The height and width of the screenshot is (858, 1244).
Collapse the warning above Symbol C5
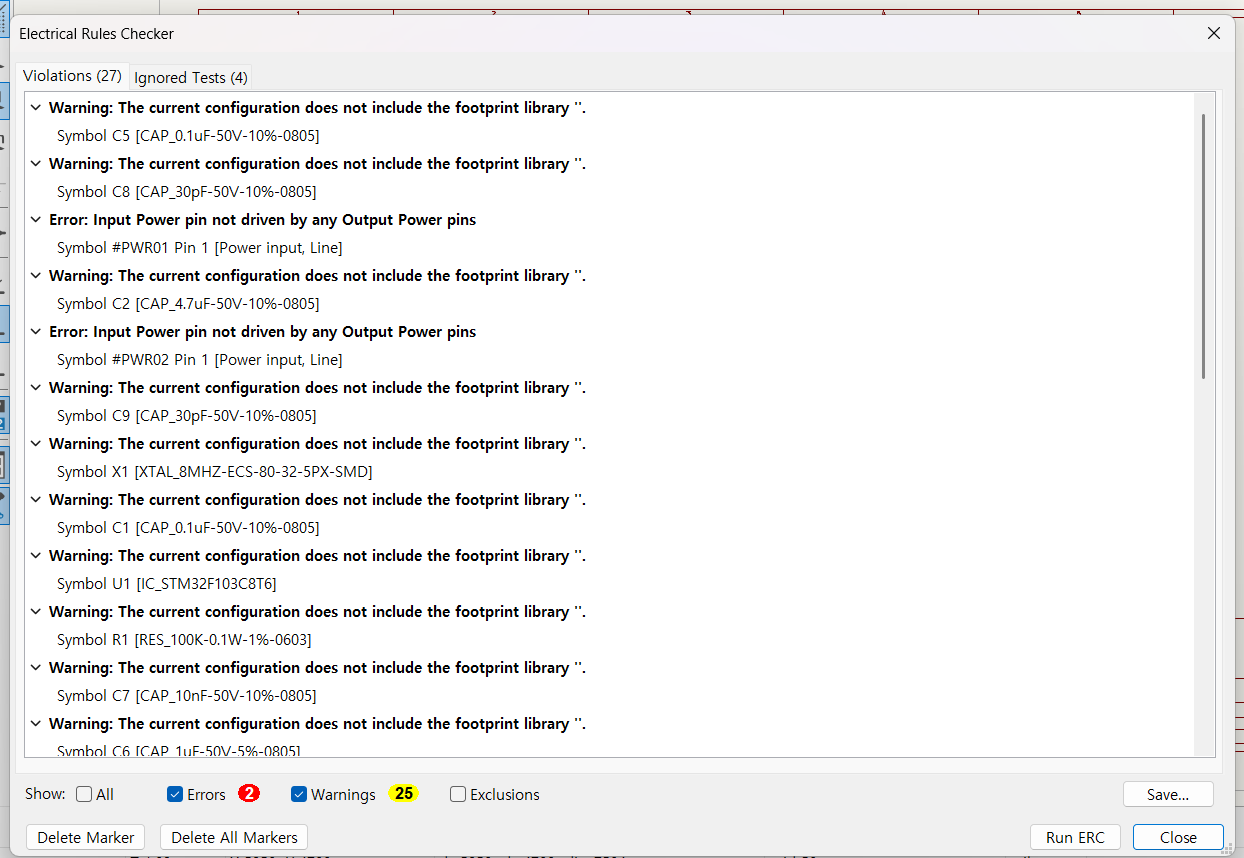pyautogui.click(x=36, y=108)
